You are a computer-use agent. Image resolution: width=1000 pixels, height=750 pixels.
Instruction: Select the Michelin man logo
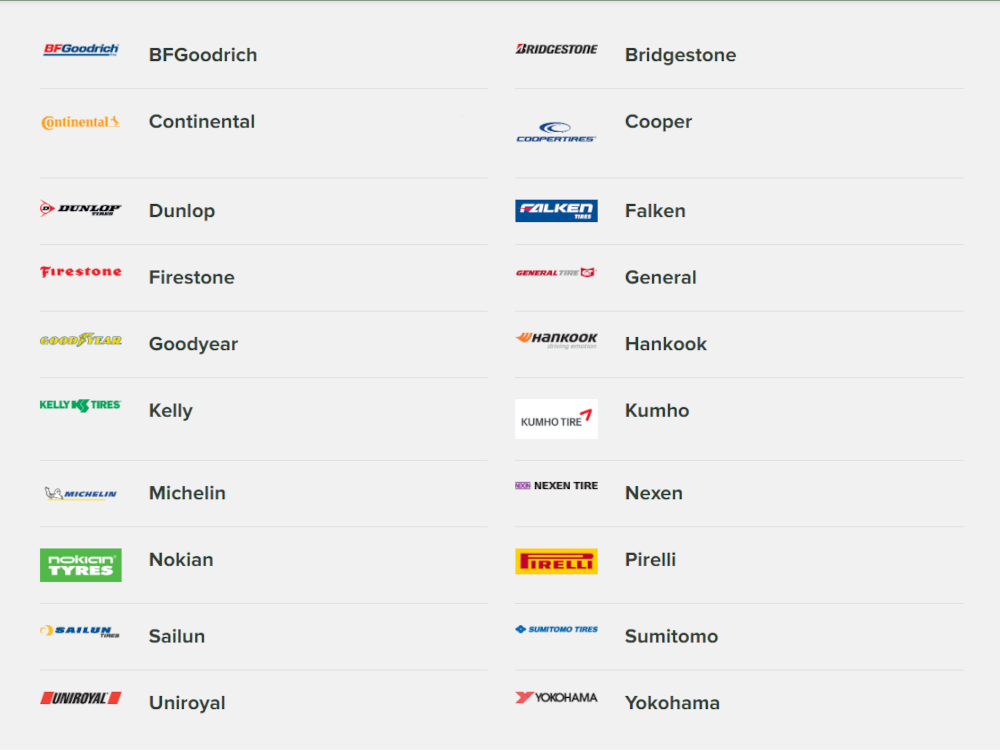pyautogui.click(x=80, y=492)
